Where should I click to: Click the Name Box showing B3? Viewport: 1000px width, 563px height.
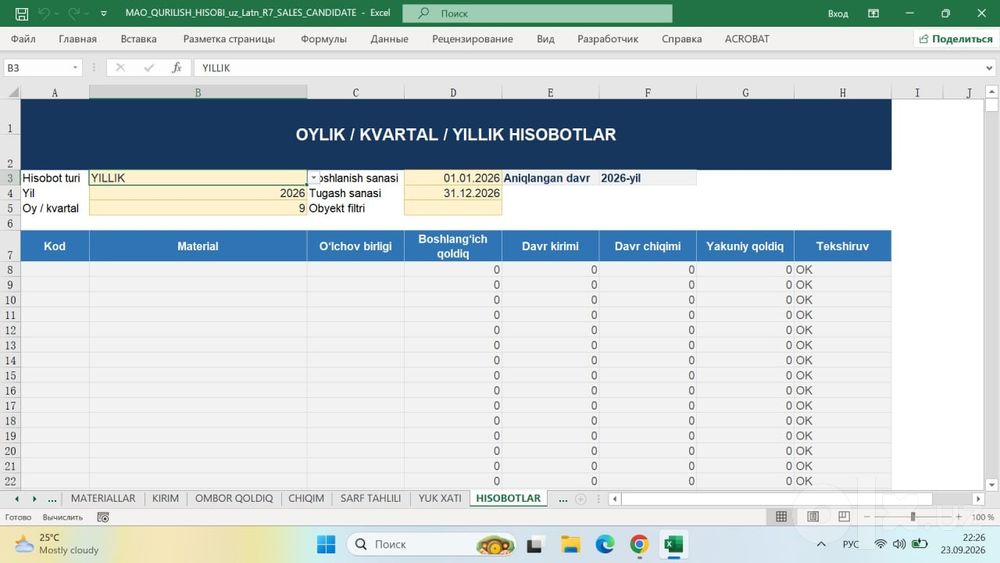click(x=37, y=68)
